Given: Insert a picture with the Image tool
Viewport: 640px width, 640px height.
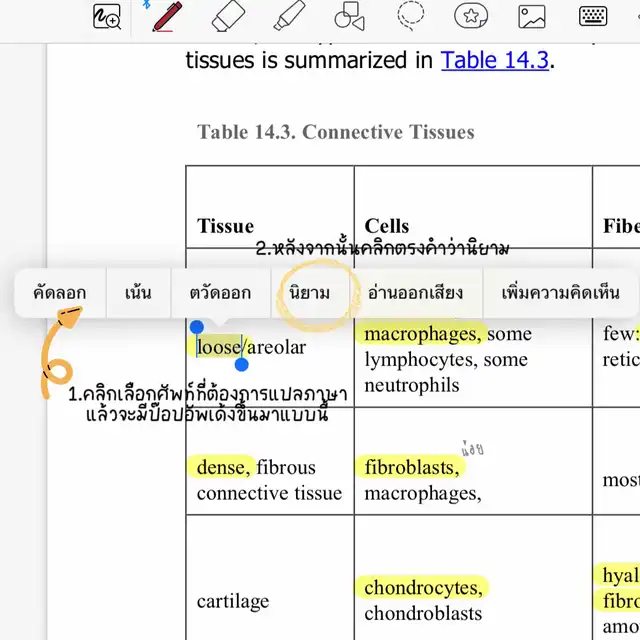Looking at the screenshot, I should (x=532, y=16).
